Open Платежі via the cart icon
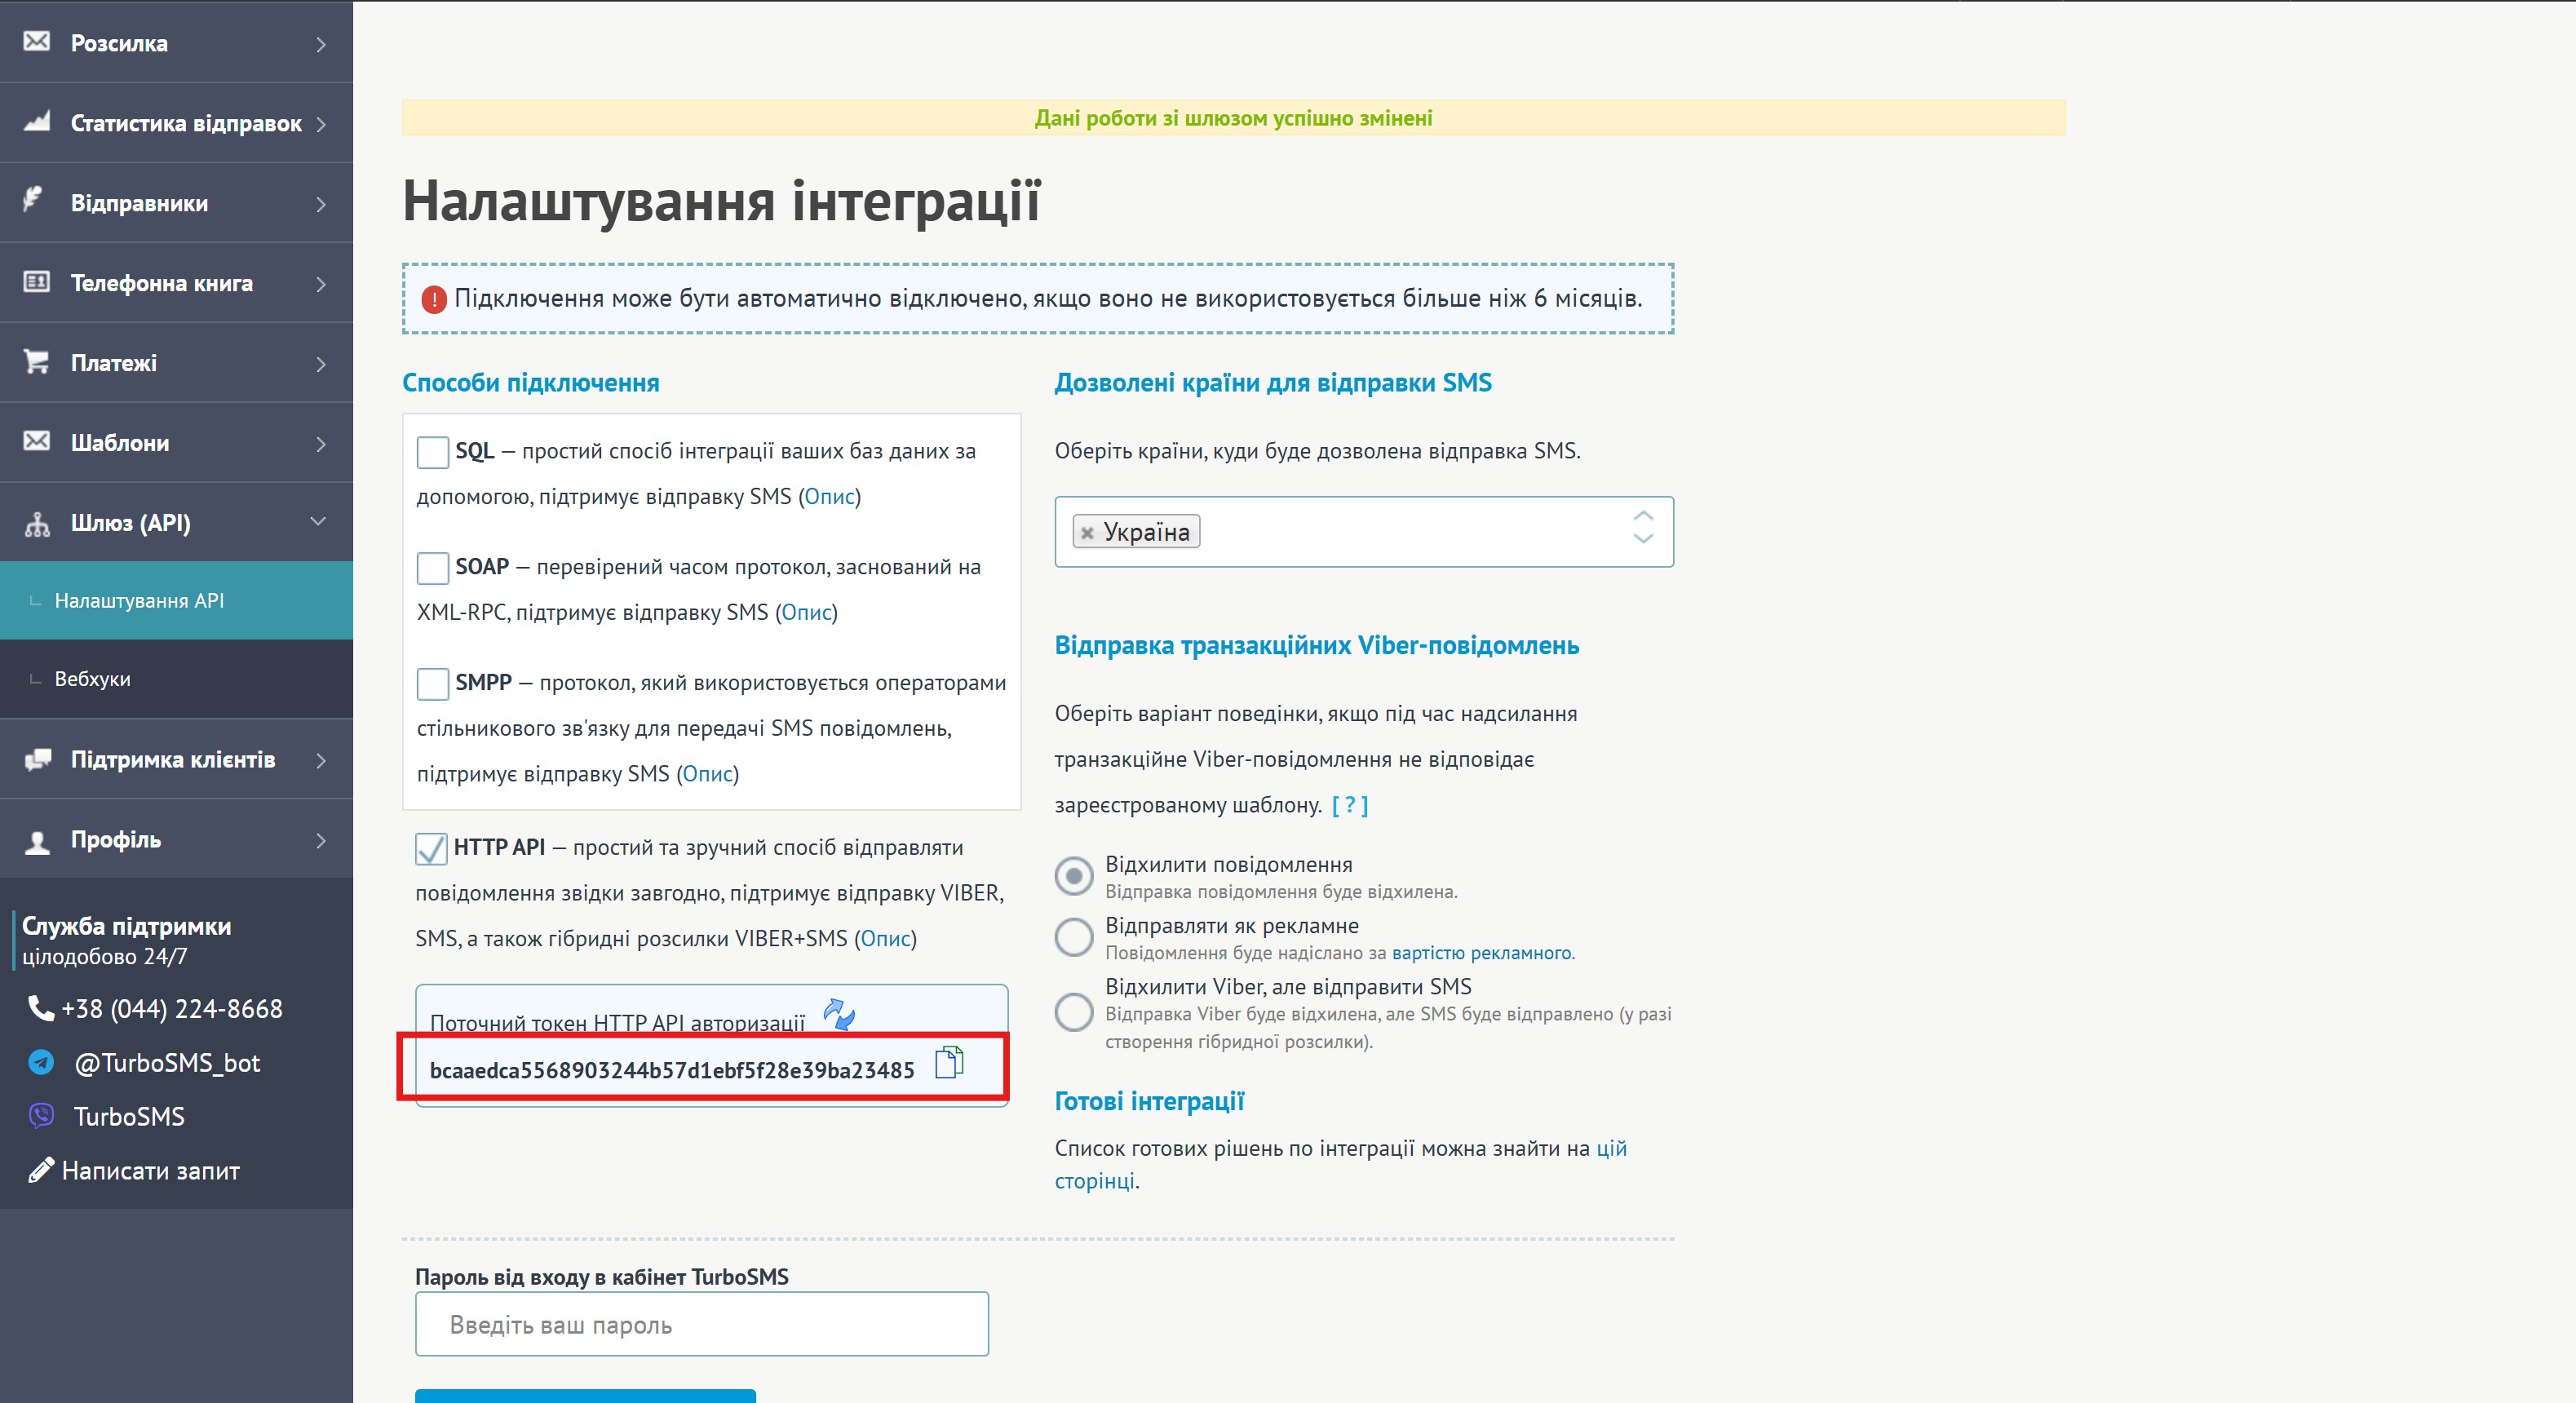 tap(36, 362)
